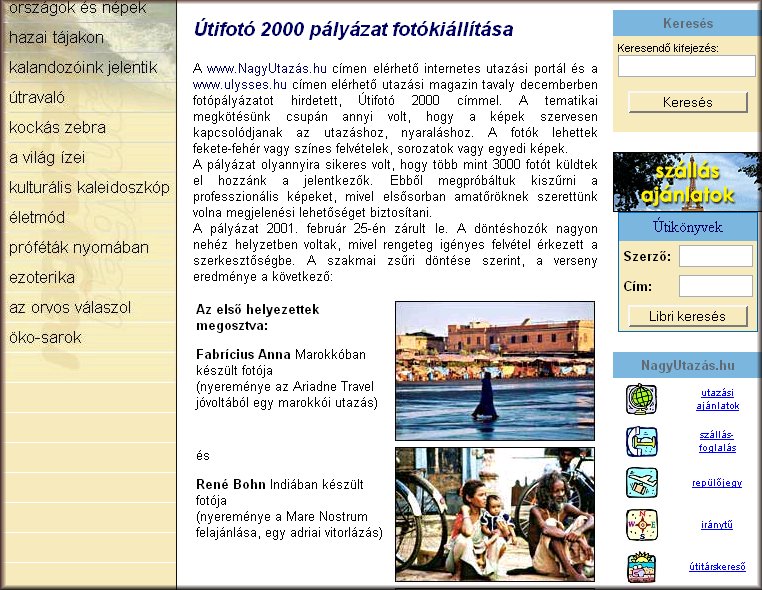Image resolution: width=762 pixels, height=590 pixels.
Task: Follow the útitárskereső link
Action: 717,567
